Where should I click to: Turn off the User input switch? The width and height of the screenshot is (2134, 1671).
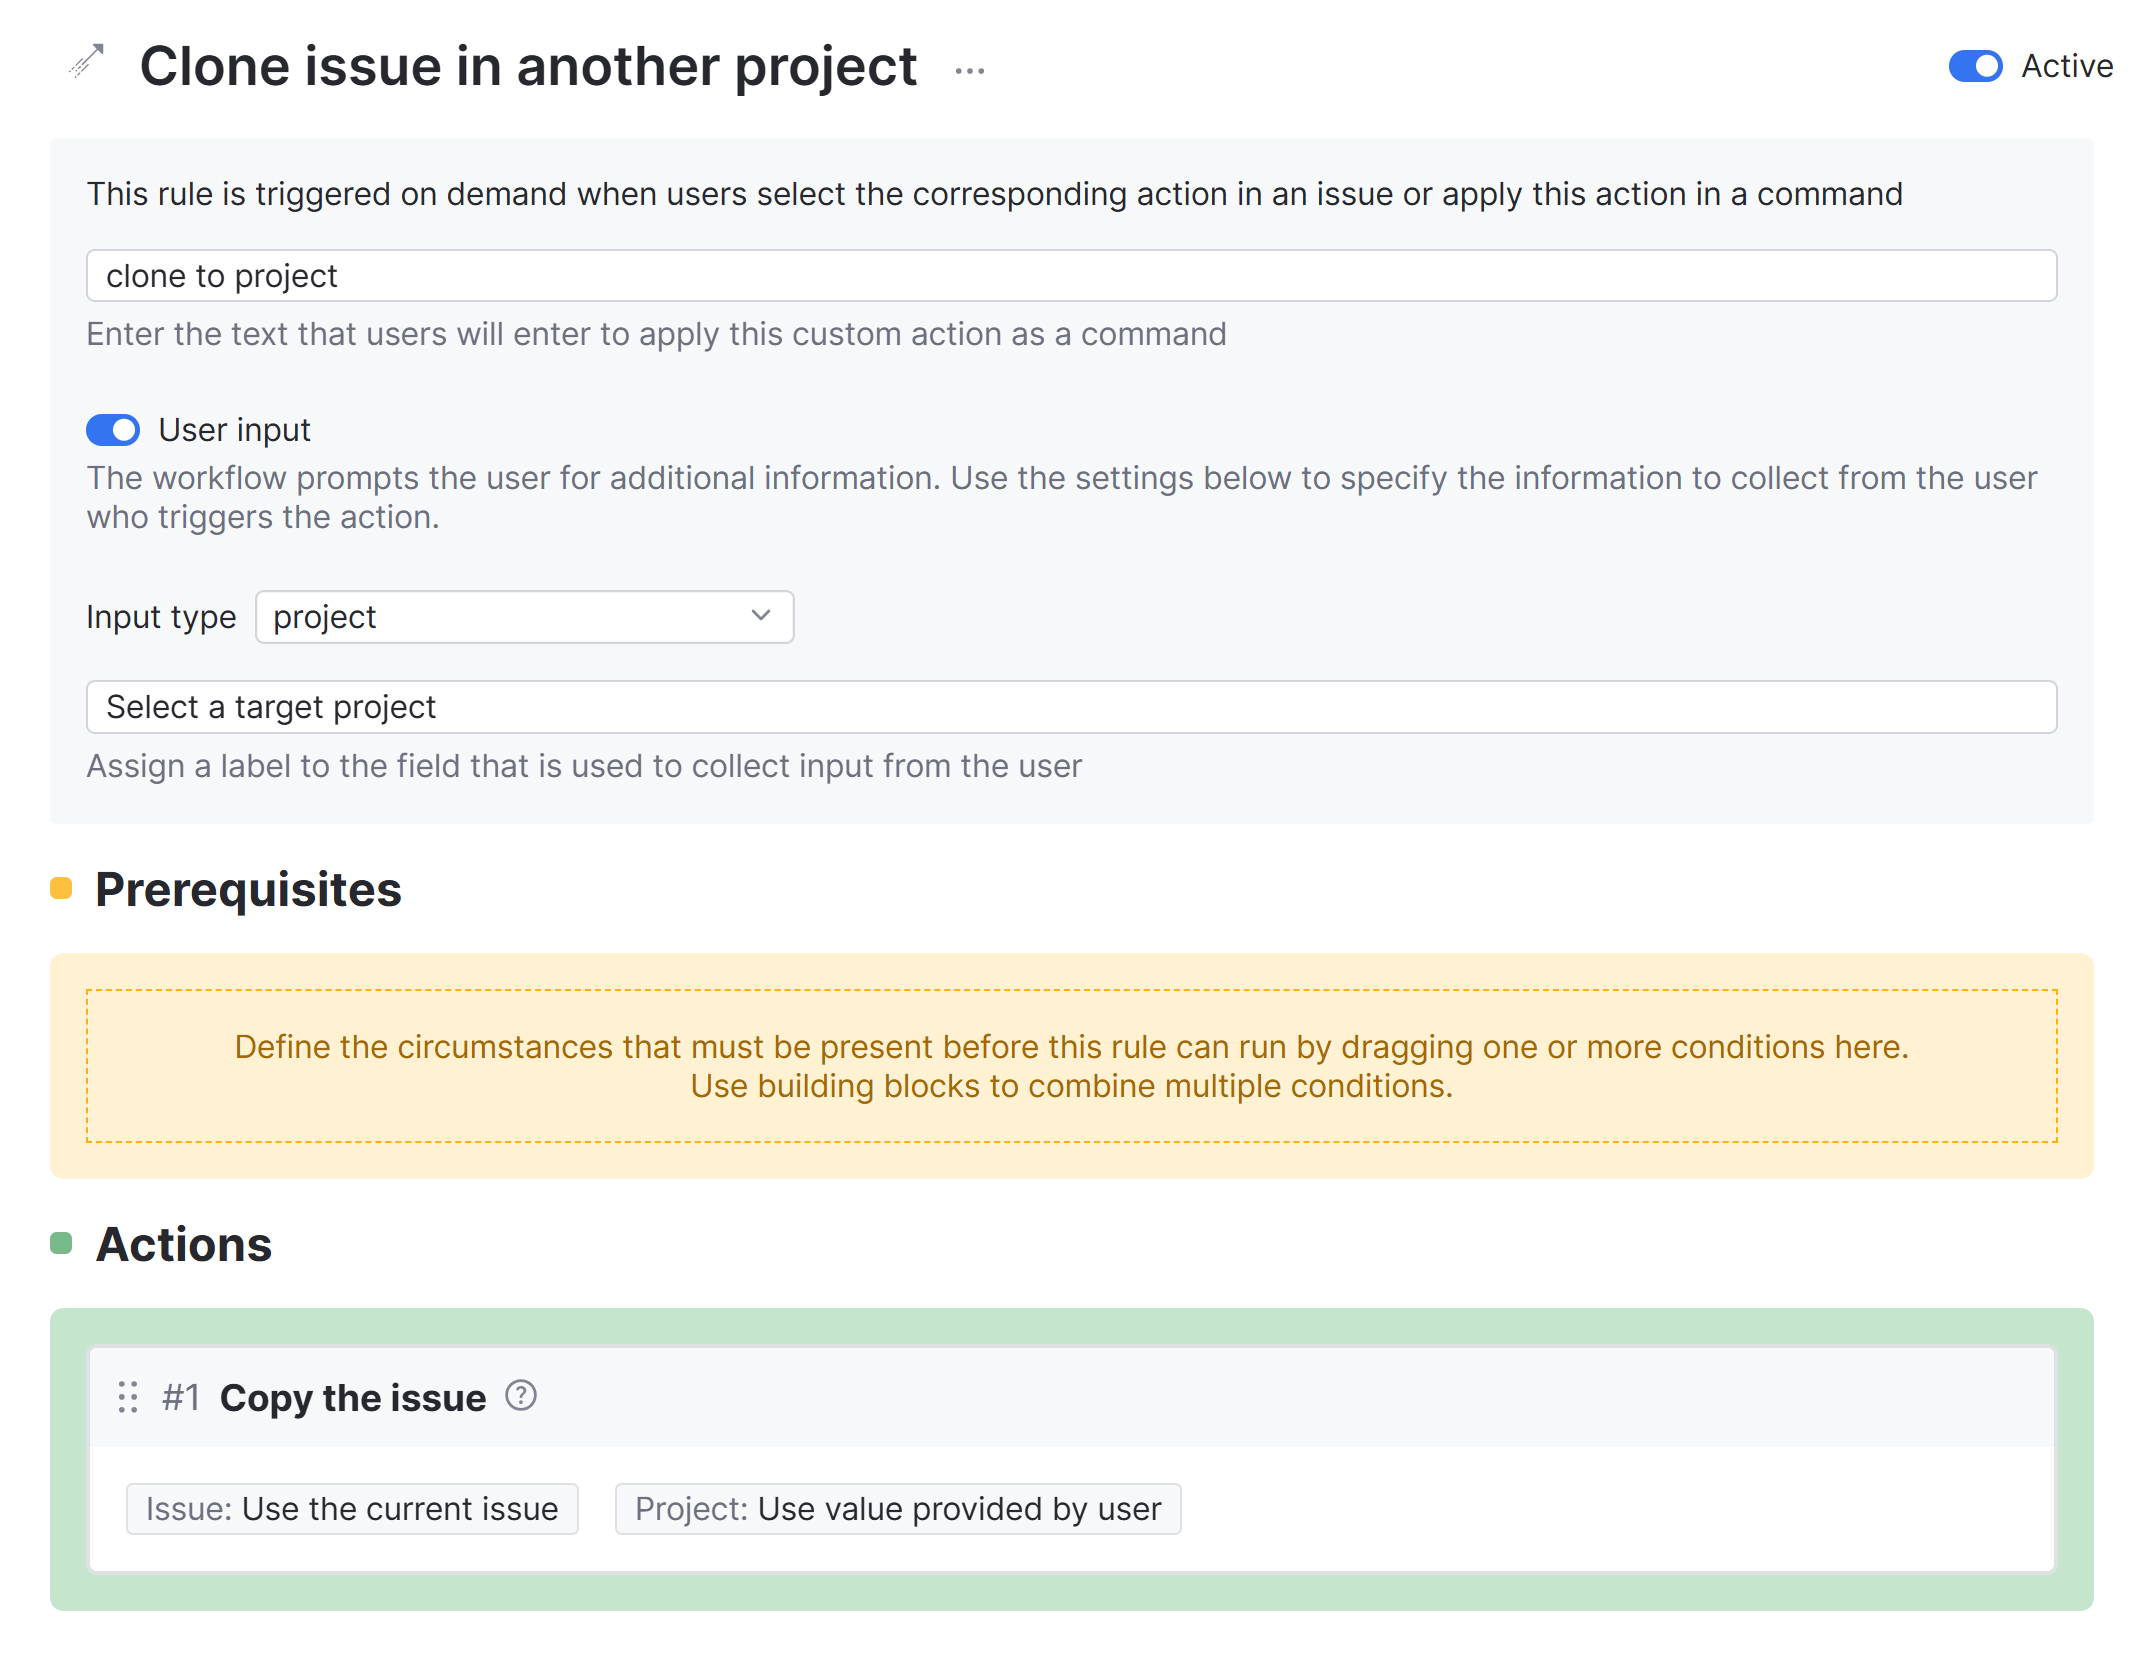(x=113, y=430)
